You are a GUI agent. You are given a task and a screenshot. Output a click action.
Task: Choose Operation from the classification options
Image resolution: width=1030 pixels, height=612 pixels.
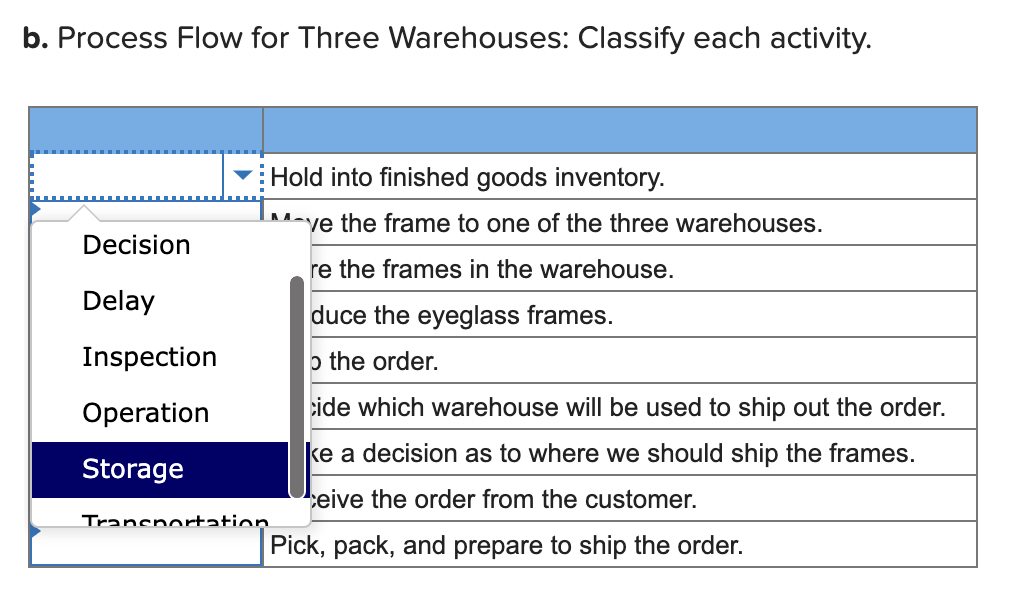tap(145, 412)
